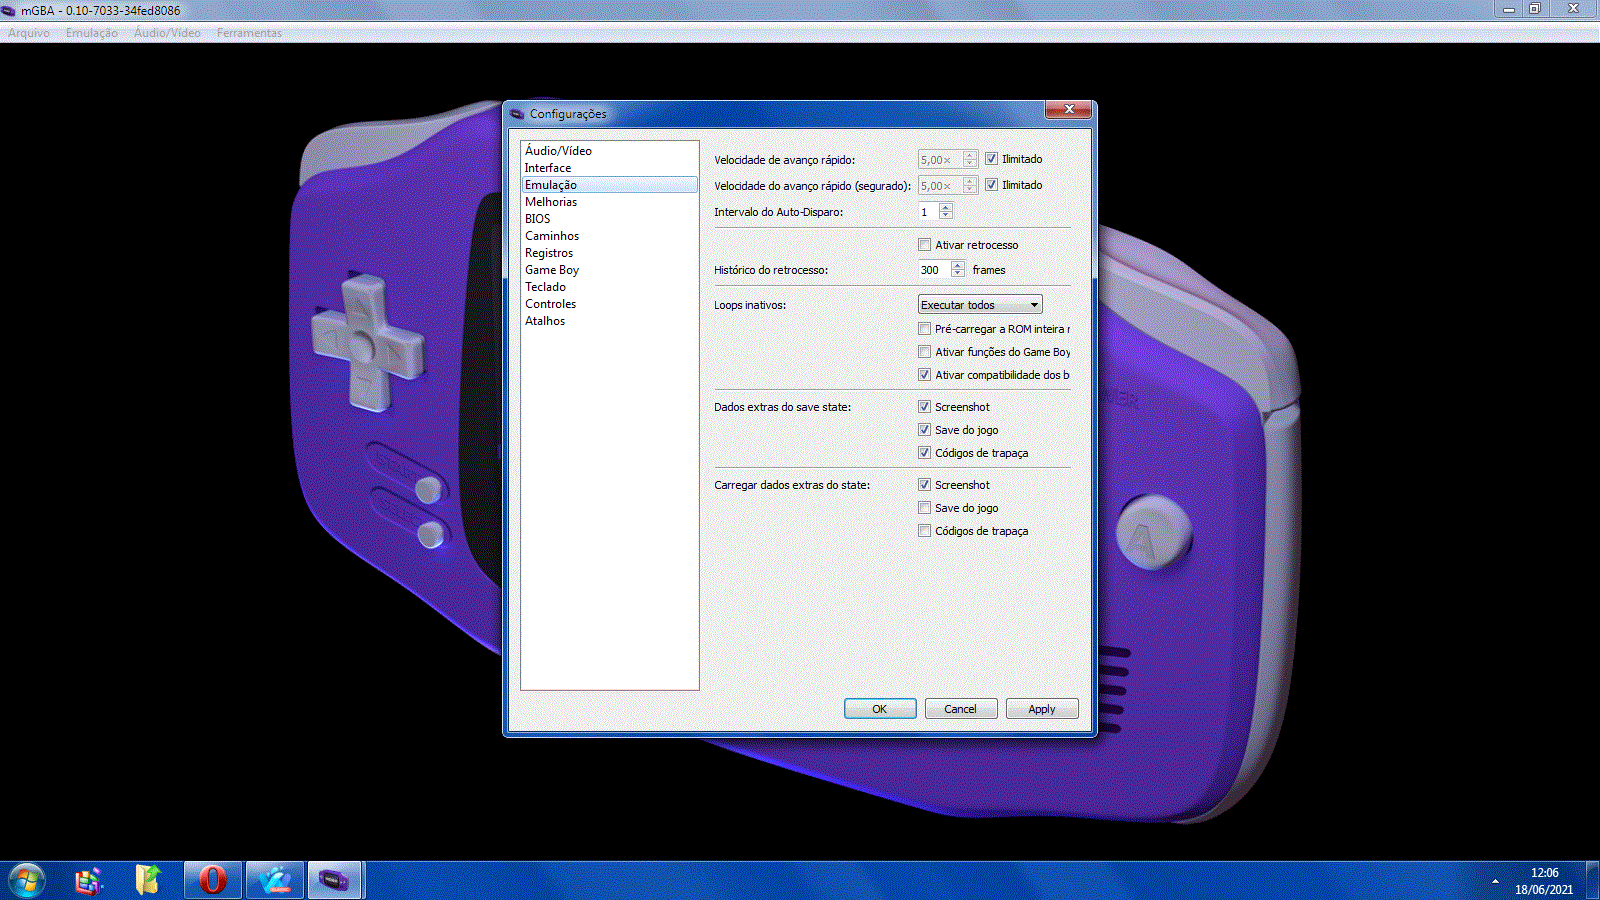Viewport: 1600px width, 900px height.
Task: Enable the "Ativar retrocesso" checkbox
Action: (925, 244)
